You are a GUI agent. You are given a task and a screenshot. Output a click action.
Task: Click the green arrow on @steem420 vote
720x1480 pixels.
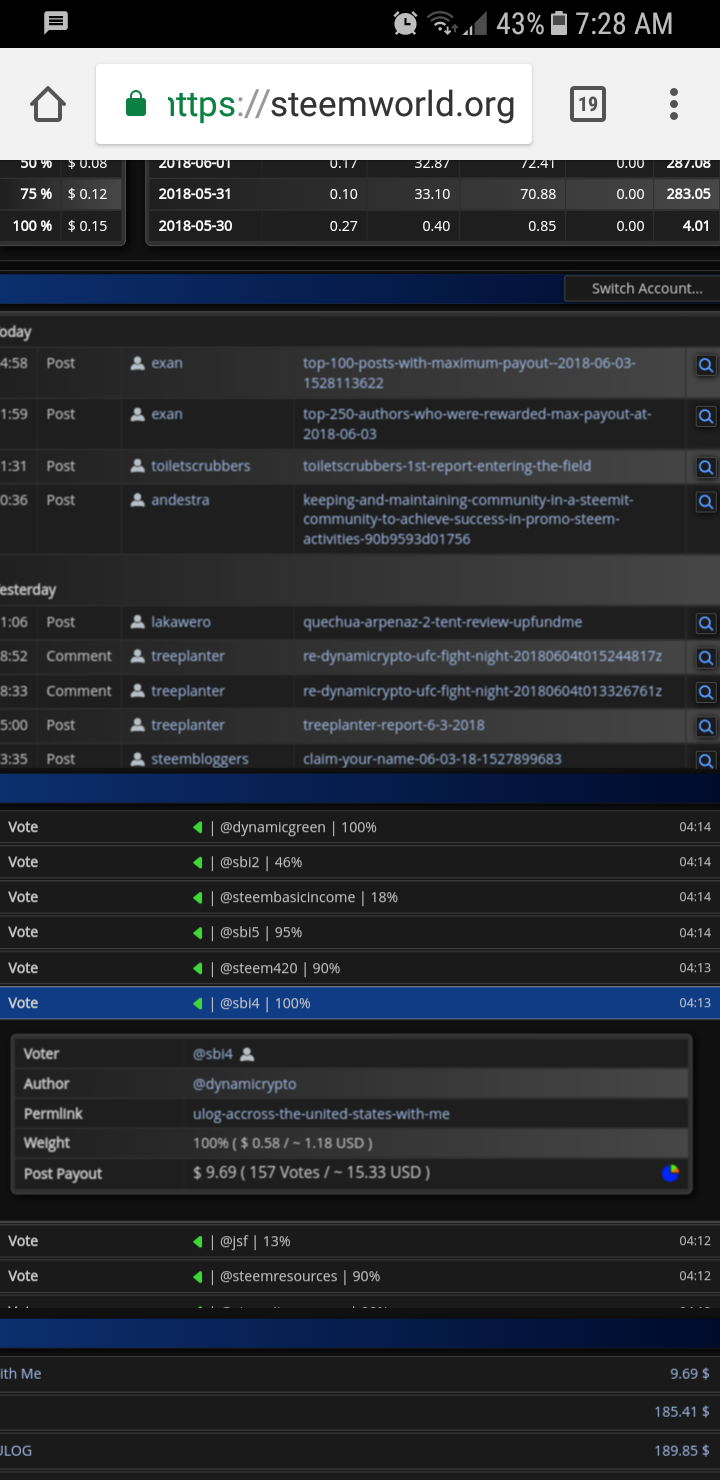(198, 968)
